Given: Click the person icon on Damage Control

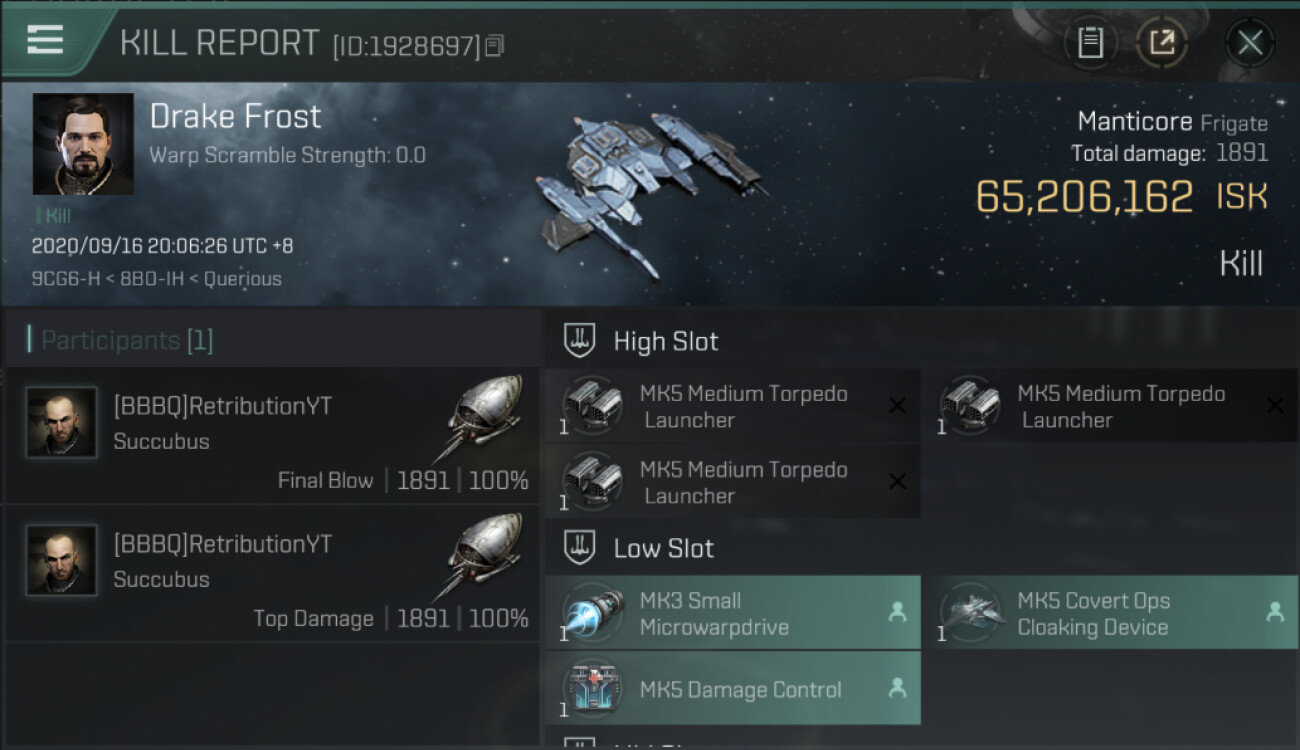Looking at the screenshot, I should tap(897, 688).
